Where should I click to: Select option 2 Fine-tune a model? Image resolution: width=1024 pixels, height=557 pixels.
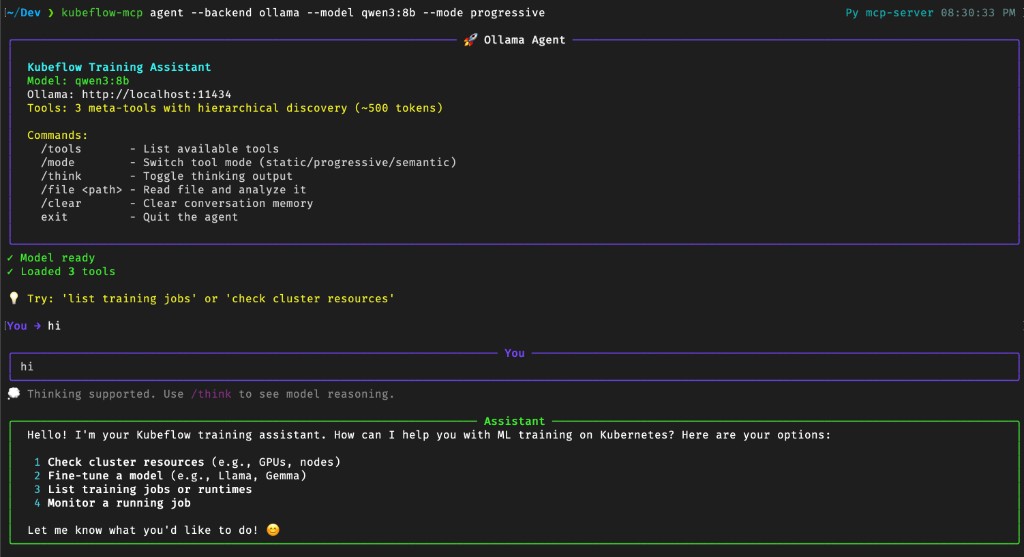(170, 476)
